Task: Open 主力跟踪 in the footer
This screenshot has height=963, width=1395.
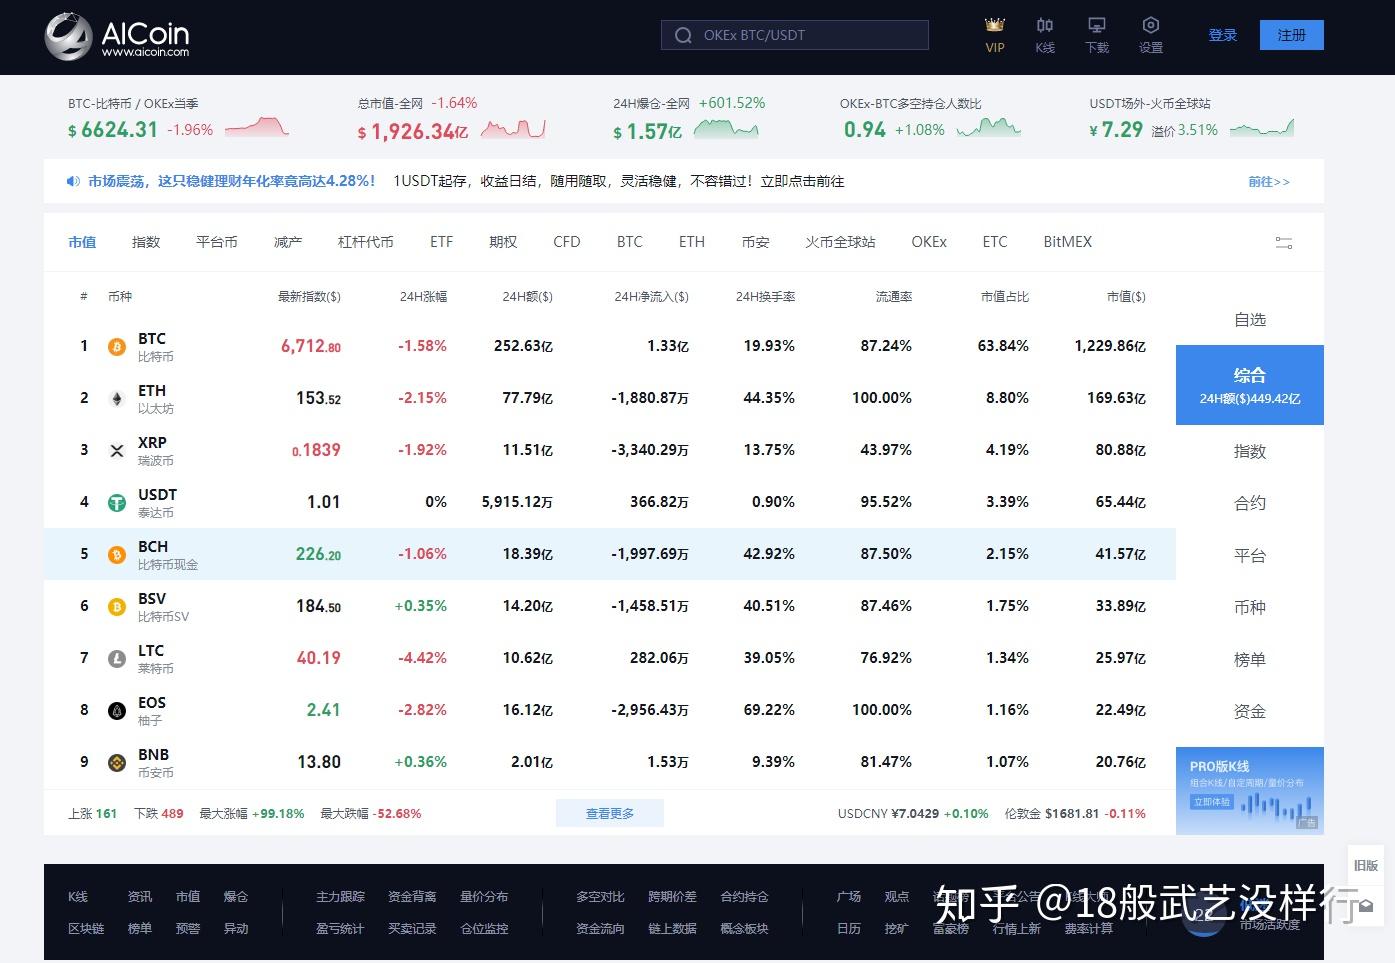Action: 340,897
